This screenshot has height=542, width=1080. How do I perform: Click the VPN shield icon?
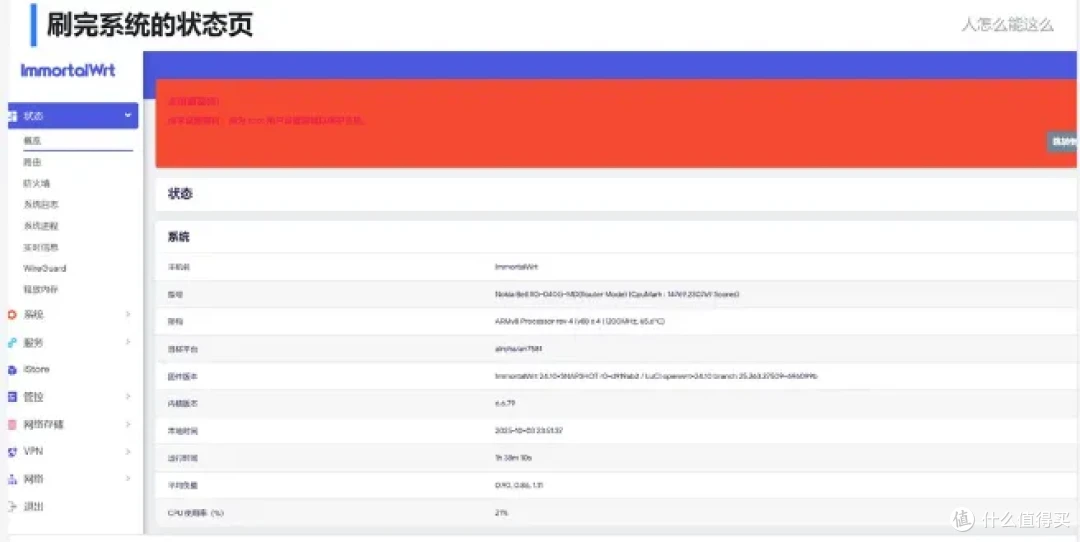[12, 452]
